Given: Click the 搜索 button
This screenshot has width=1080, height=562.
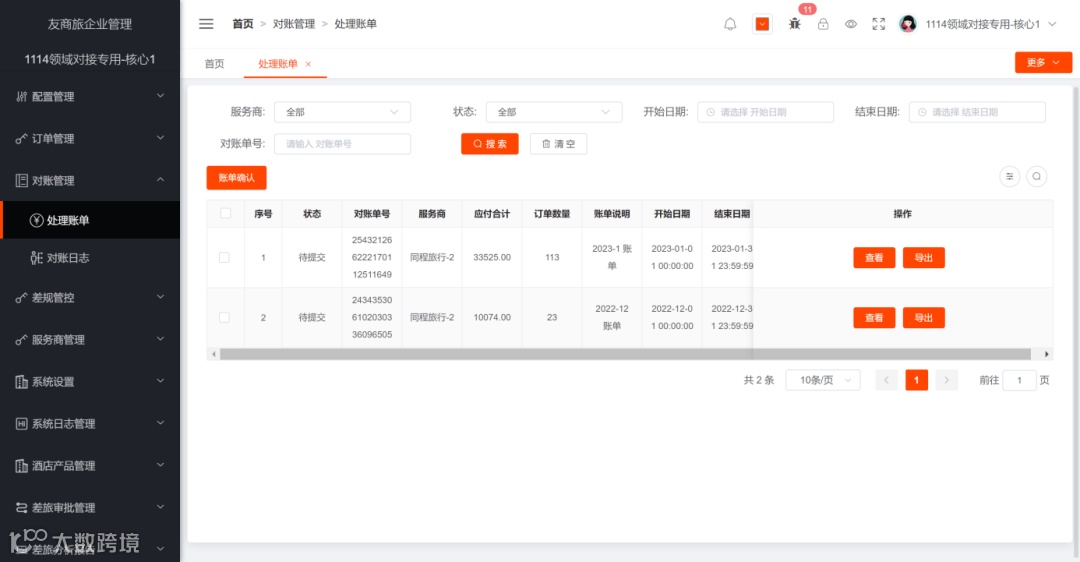Looking at the screenshot, I should pos(490,144).
